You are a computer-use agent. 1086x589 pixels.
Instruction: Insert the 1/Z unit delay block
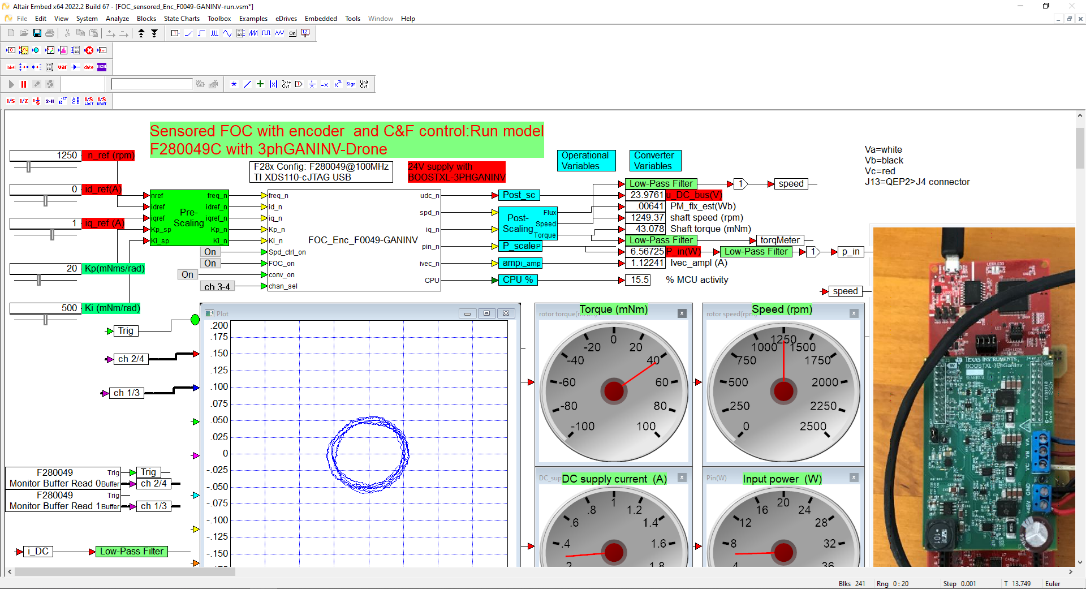tap(24, 100)
